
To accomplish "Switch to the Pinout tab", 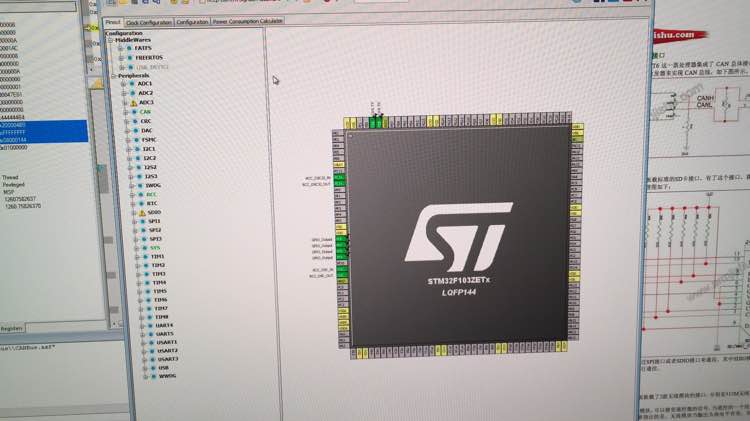I will 113,22.
